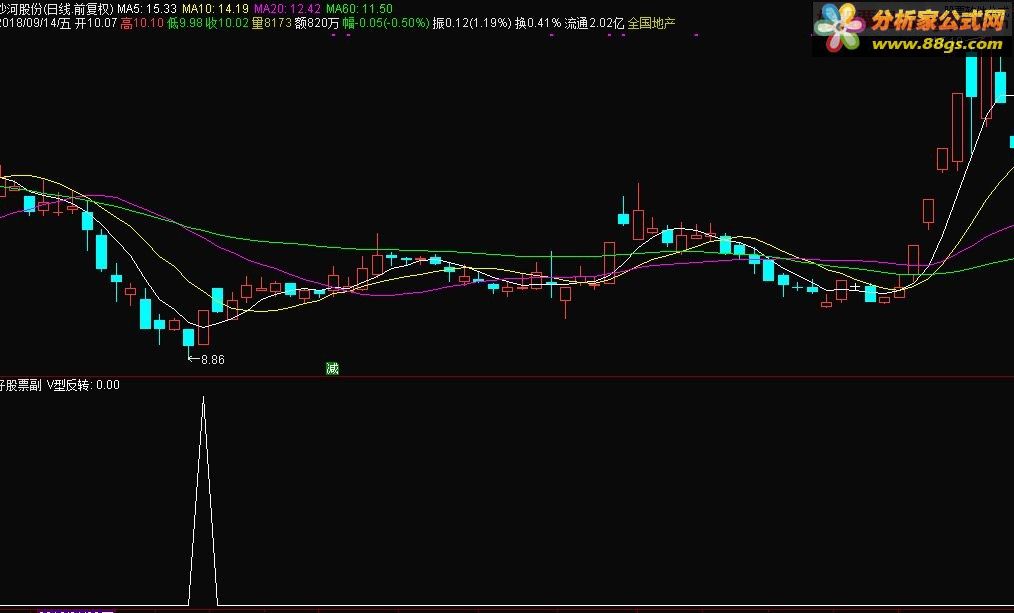Click the high price 高10.10 value
Screen dimensions: 1014x613
[x=142, y=23]
